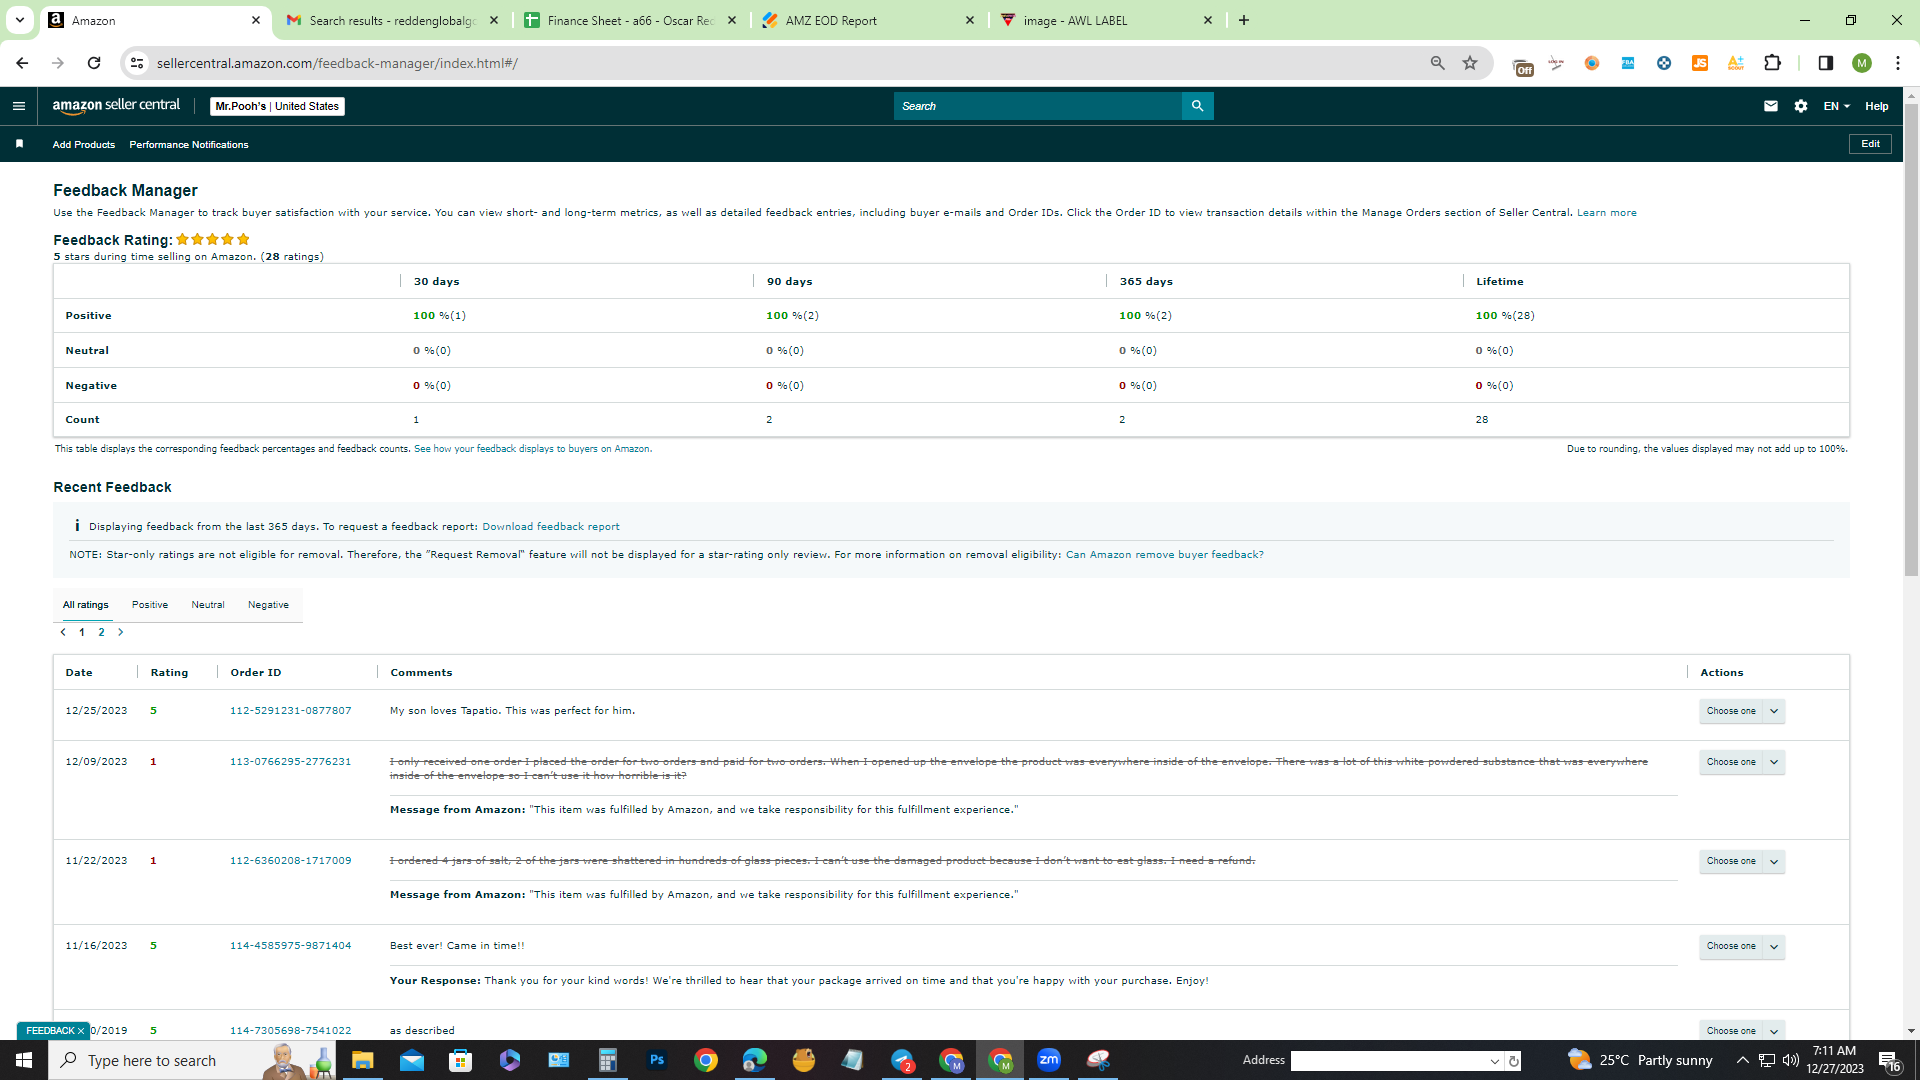Click Download feedback report link
This screenshot has height=1080, width=1920.
(x=551, y=527)
